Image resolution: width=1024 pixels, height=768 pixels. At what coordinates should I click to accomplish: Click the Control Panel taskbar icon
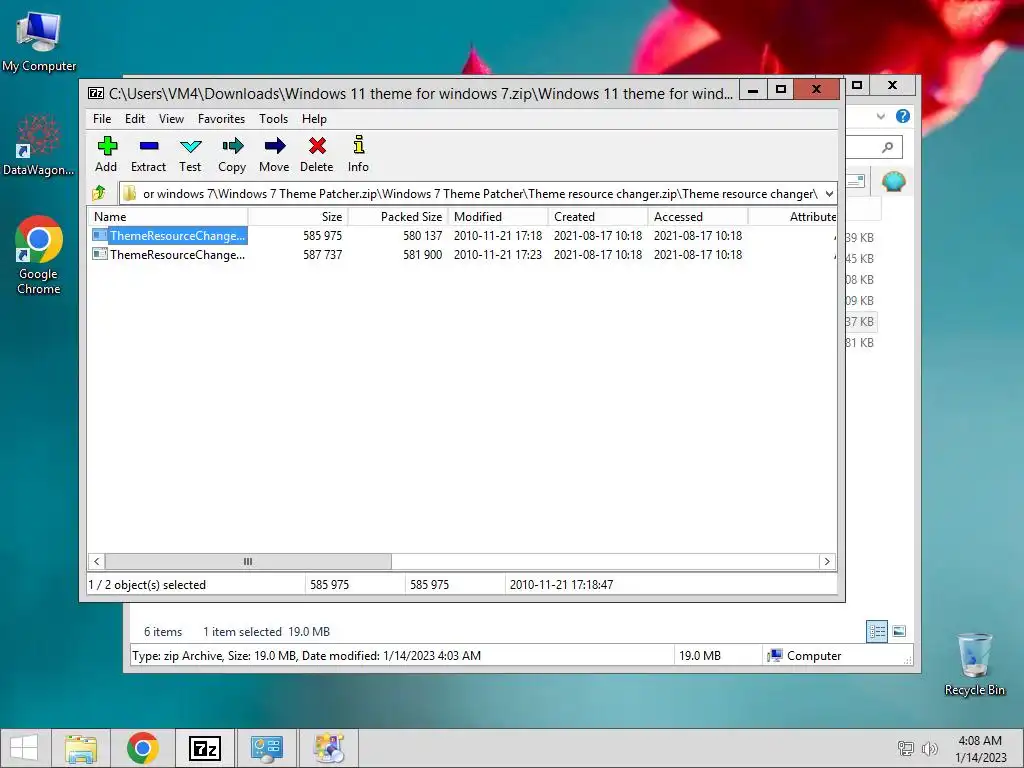[x=266, y=748]
